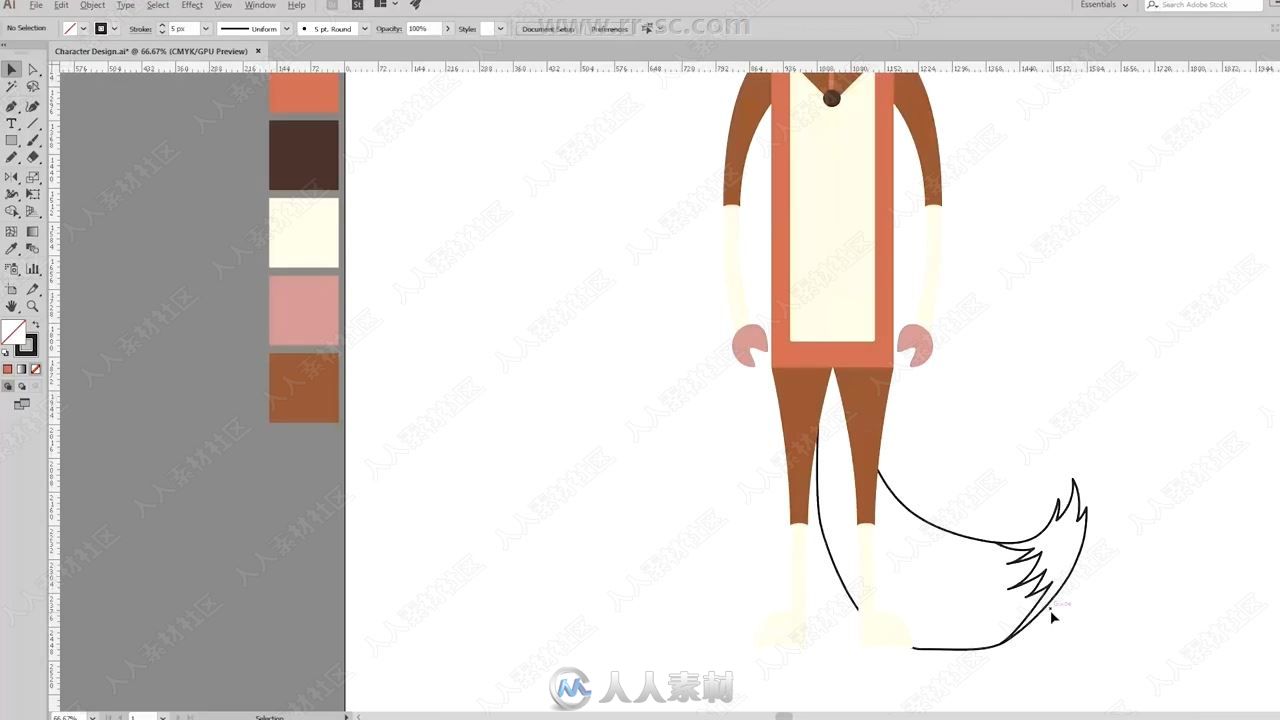Open the Arrange Documents dropdown
The width and height of the screenshot is (1280, 720).
(386, 5)
